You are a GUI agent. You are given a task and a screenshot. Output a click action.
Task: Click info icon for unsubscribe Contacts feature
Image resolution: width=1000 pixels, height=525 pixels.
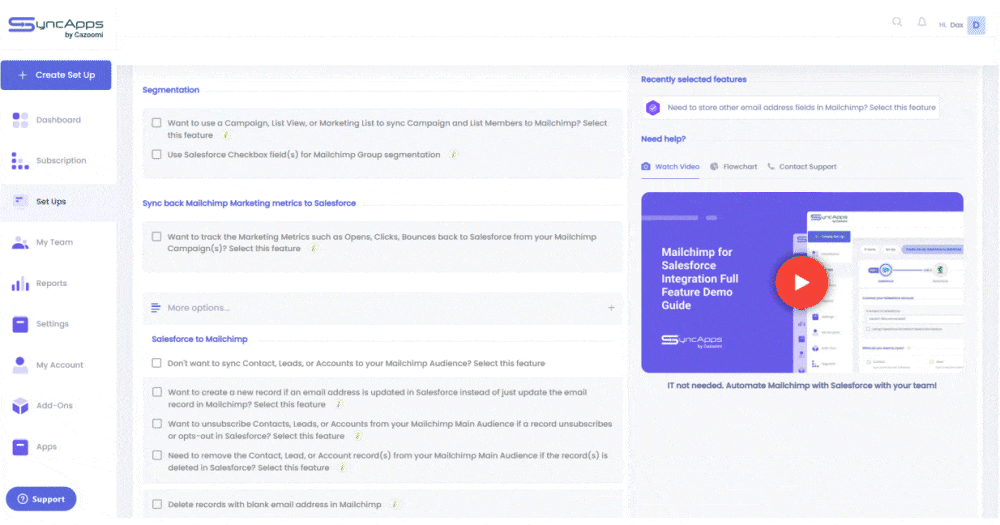[357, 436]
